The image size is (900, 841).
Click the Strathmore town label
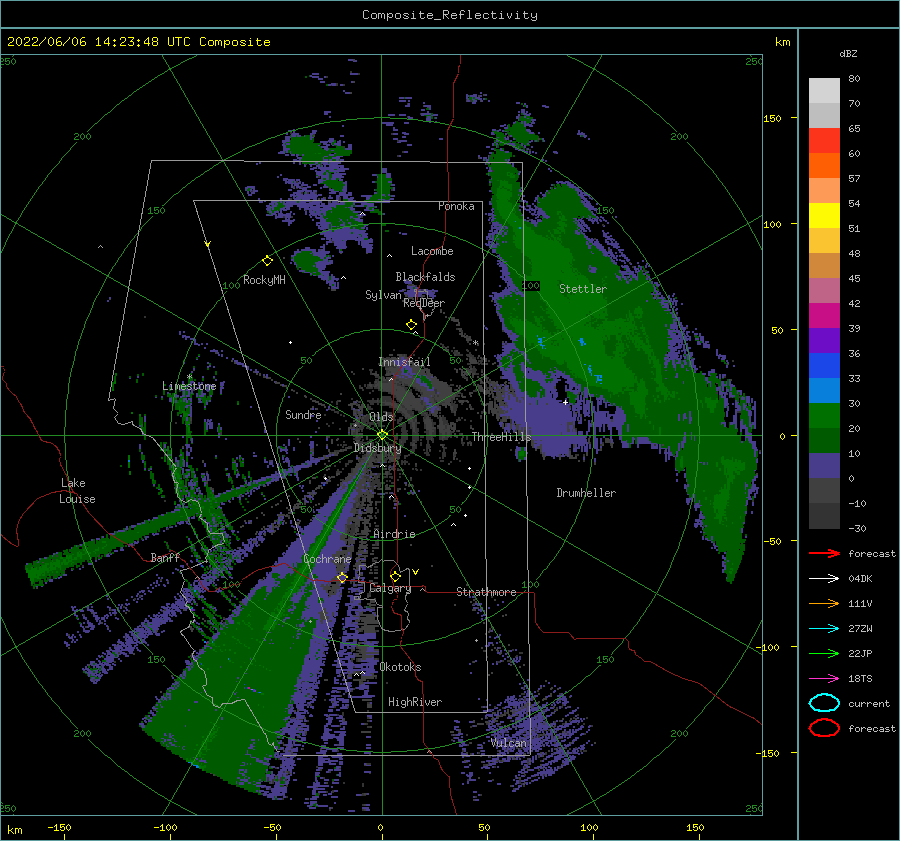pos(486,592)
